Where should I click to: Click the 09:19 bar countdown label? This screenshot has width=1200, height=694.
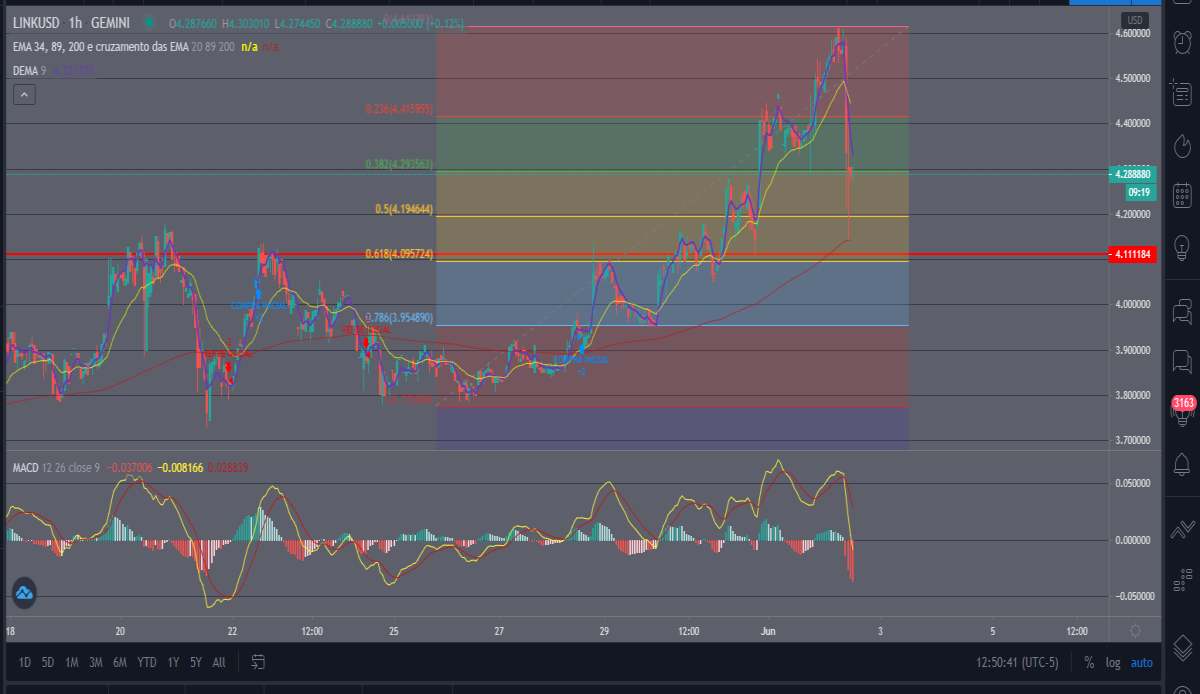pos(1138,190)
